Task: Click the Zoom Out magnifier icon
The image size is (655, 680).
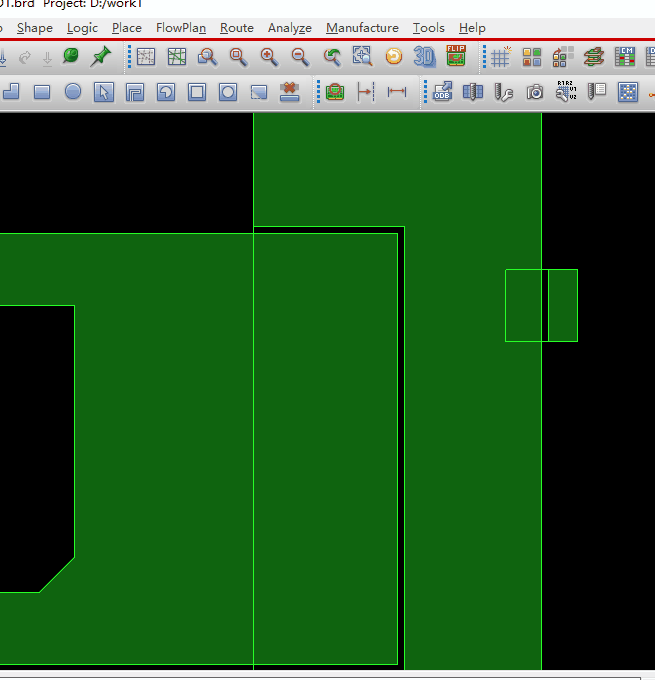Action: 300,57
